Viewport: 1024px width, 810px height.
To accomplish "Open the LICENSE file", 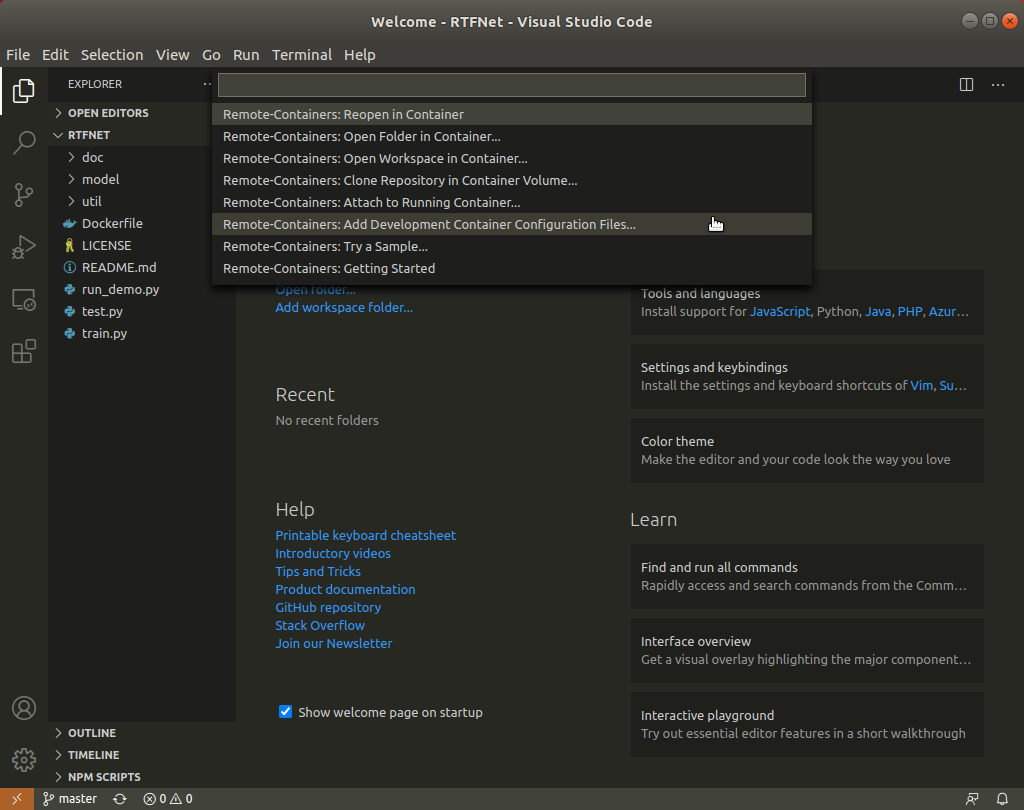I will tap(142, 246).
